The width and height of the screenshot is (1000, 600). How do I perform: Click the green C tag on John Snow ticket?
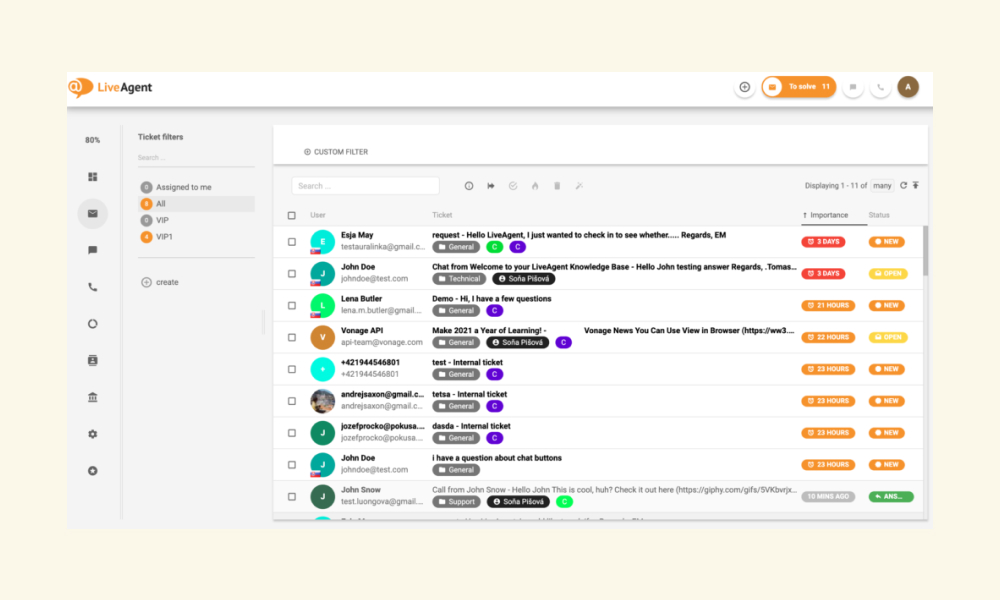pos(564,502)
